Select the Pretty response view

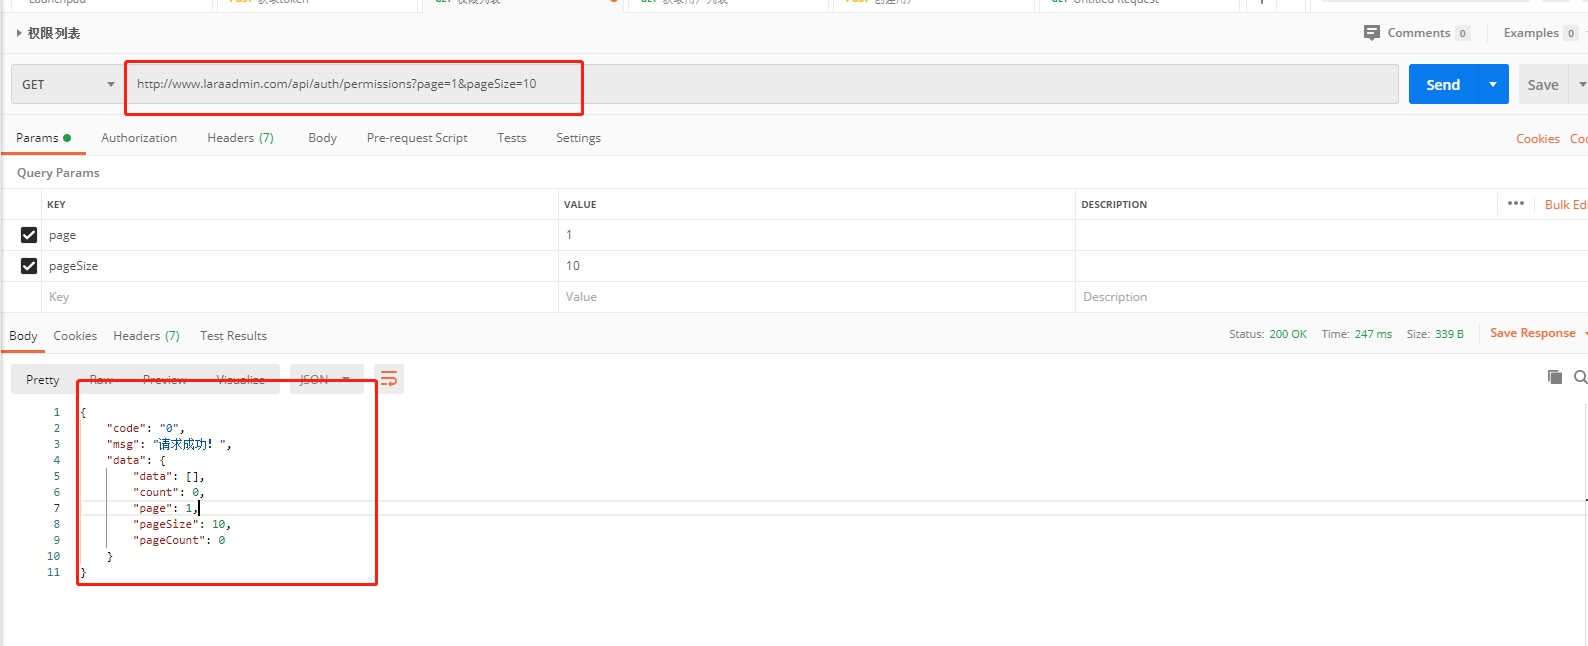[43, 380]
